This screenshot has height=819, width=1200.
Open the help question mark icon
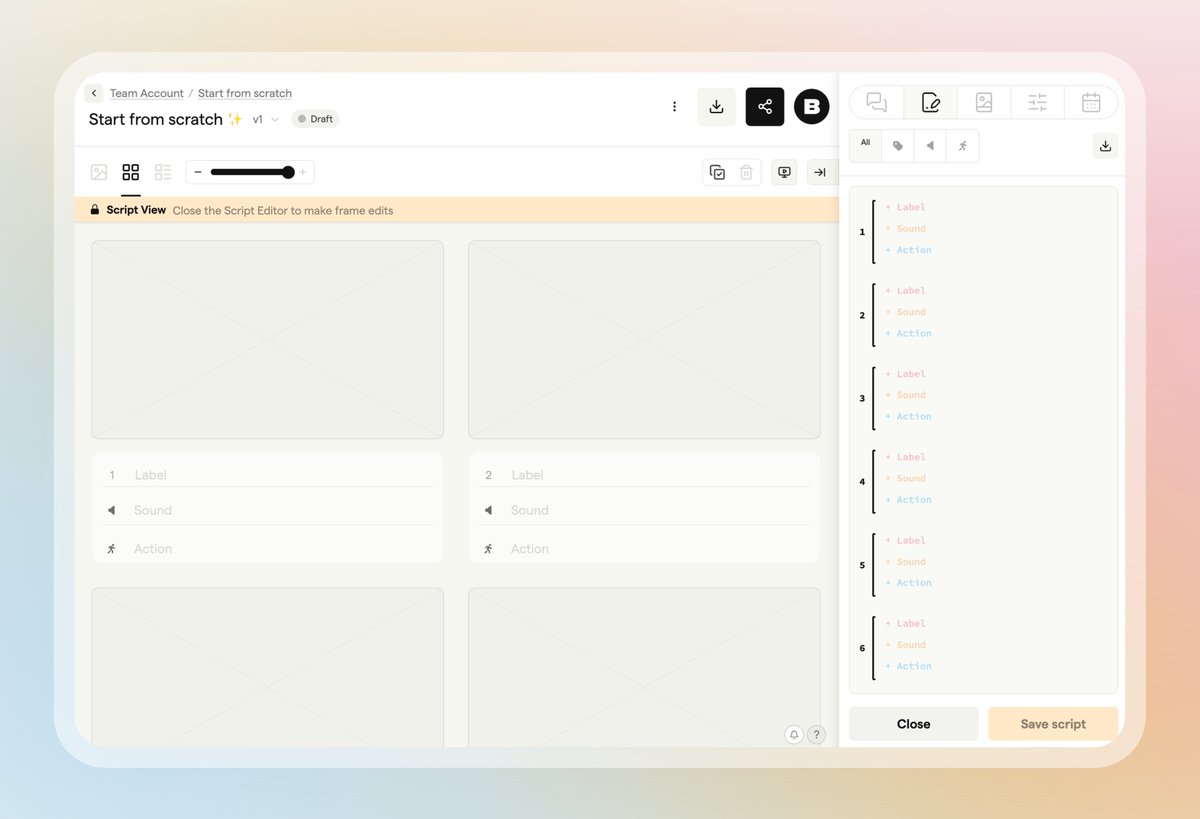coord(816,734)
